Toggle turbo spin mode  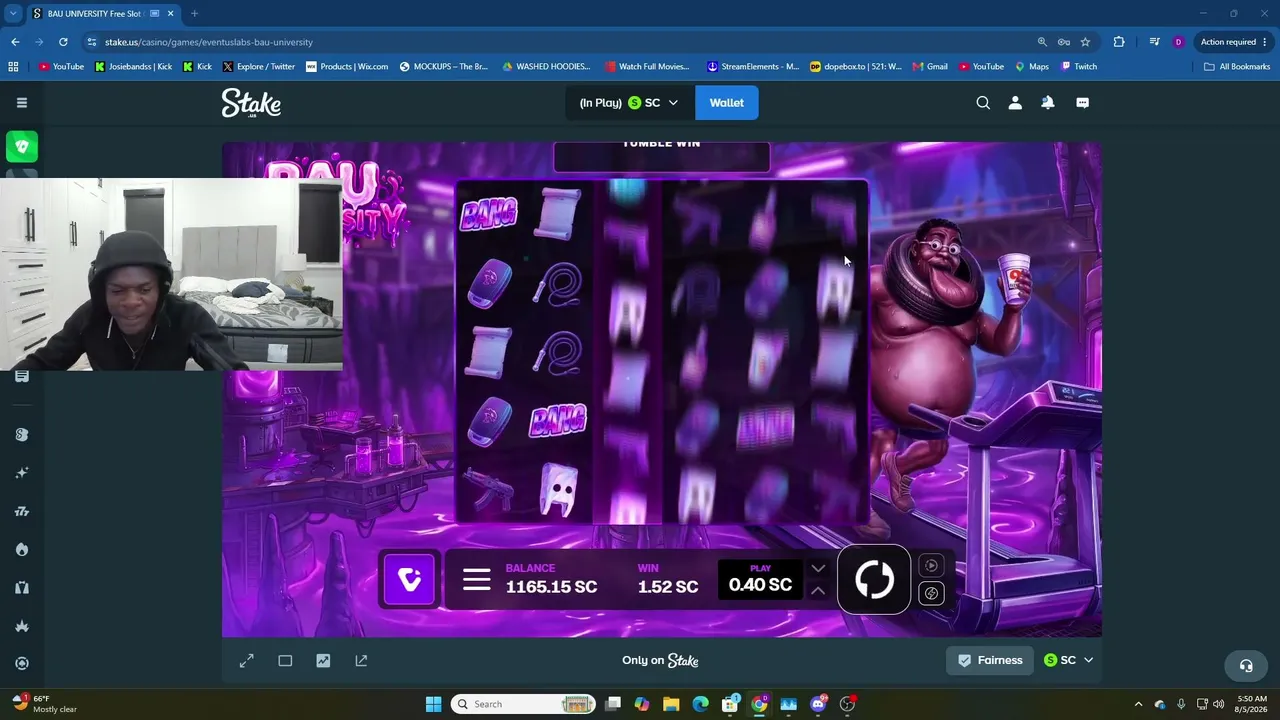click(931, 593)
